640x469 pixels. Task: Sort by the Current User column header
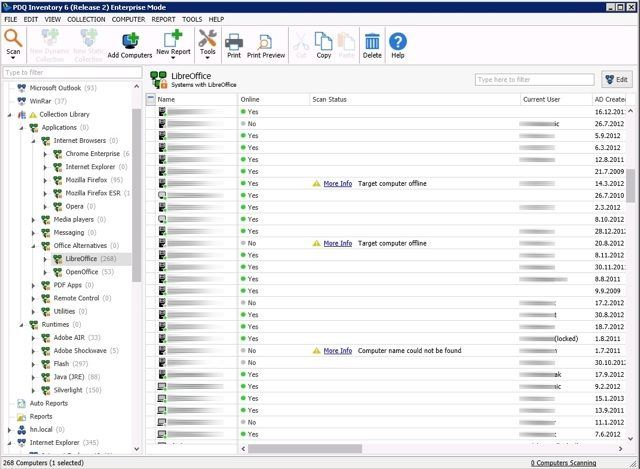click(556, 99)
